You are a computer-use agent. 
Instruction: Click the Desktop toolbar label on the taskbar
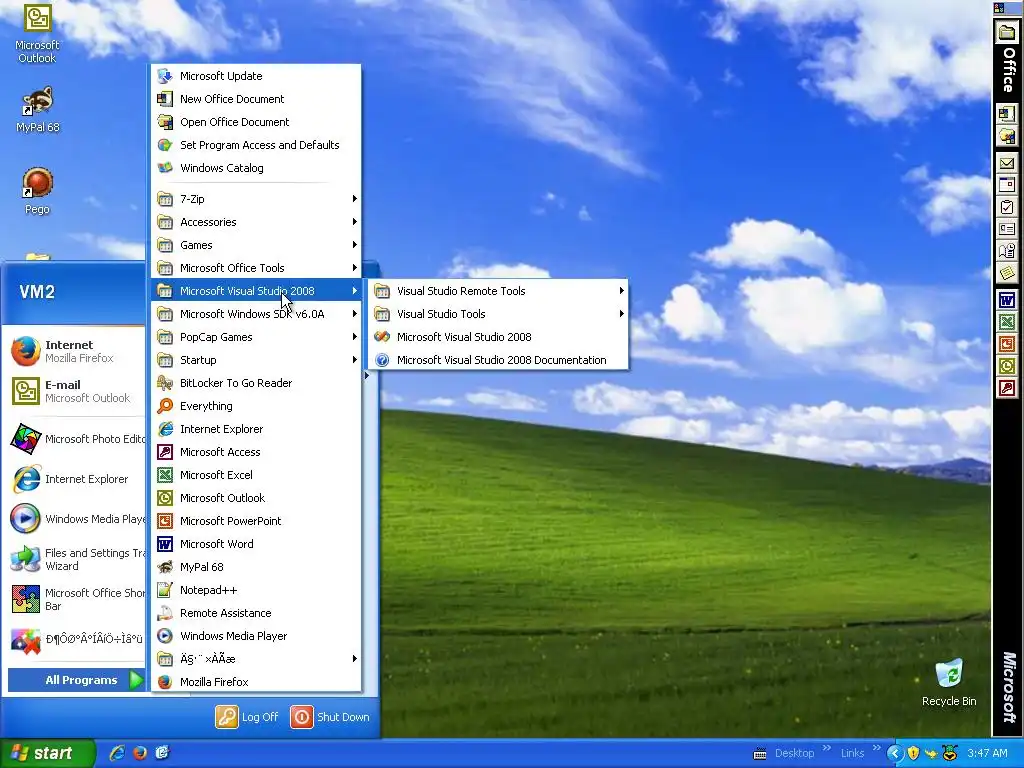coord(794,753)
